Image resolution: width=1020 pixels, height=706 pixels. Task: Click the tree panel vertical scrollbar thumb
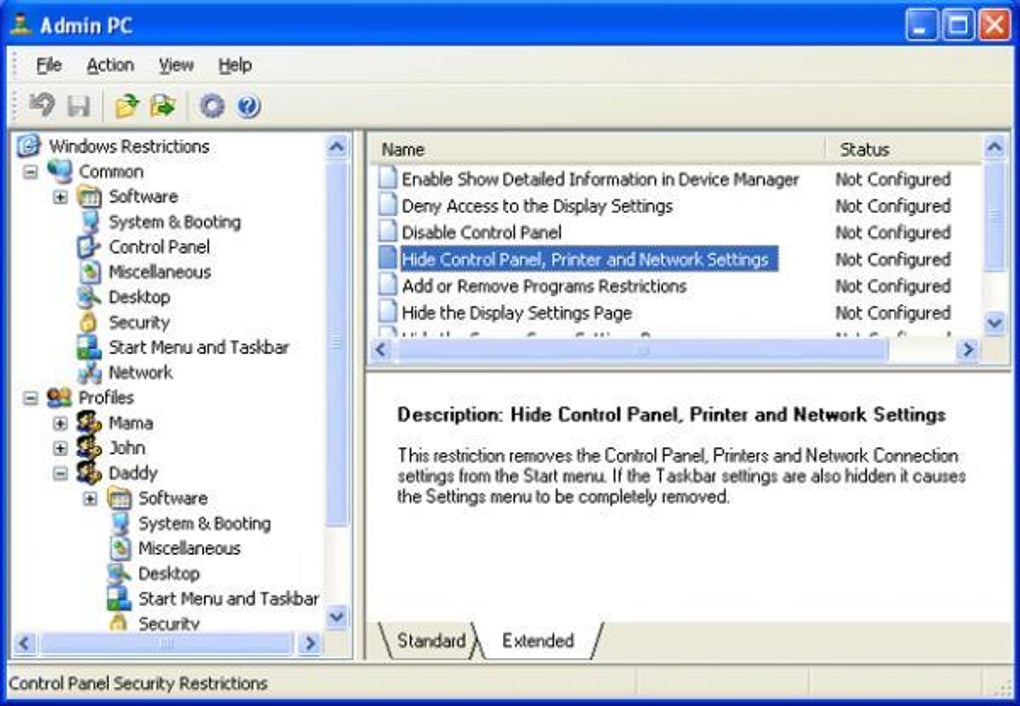tap(337, 343)
